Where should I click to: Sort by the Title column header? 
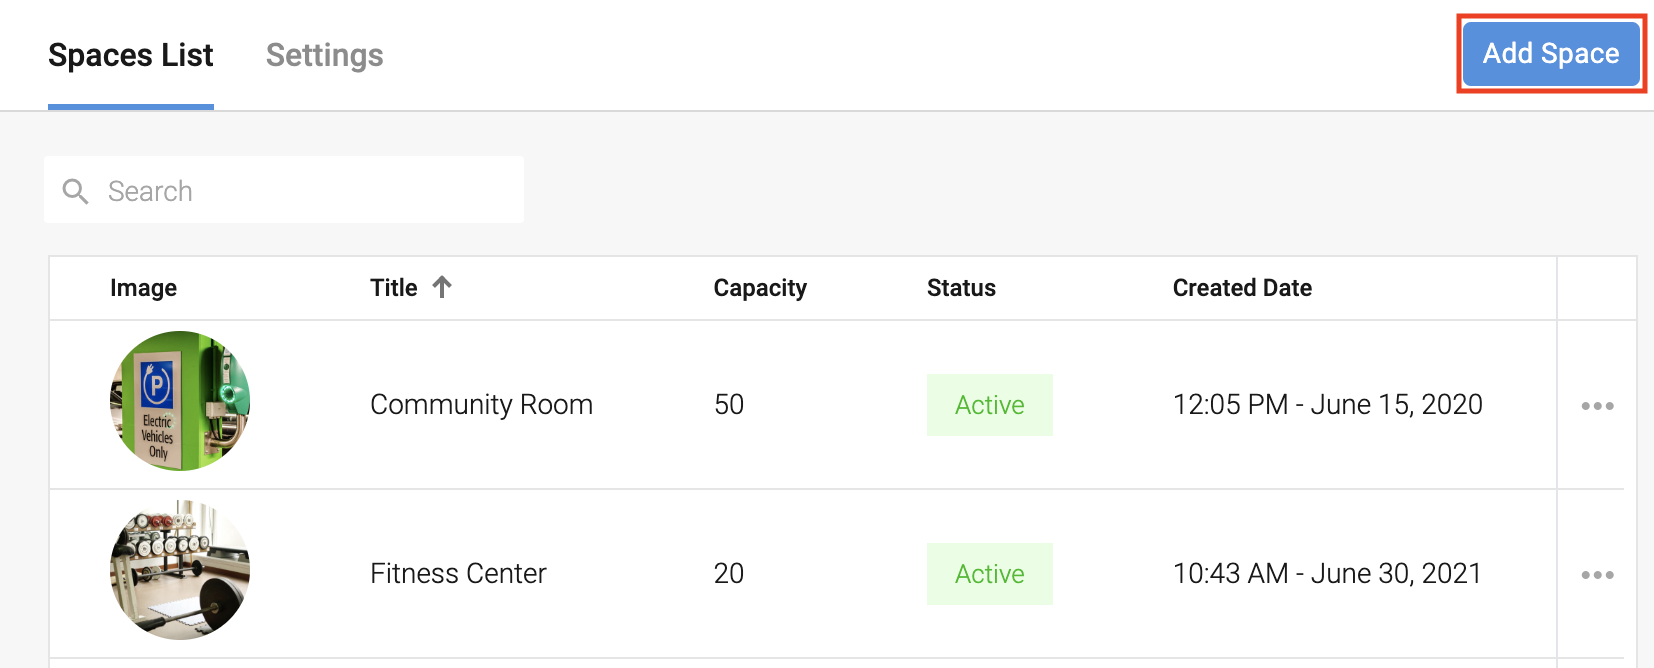(x=394, y=288)
